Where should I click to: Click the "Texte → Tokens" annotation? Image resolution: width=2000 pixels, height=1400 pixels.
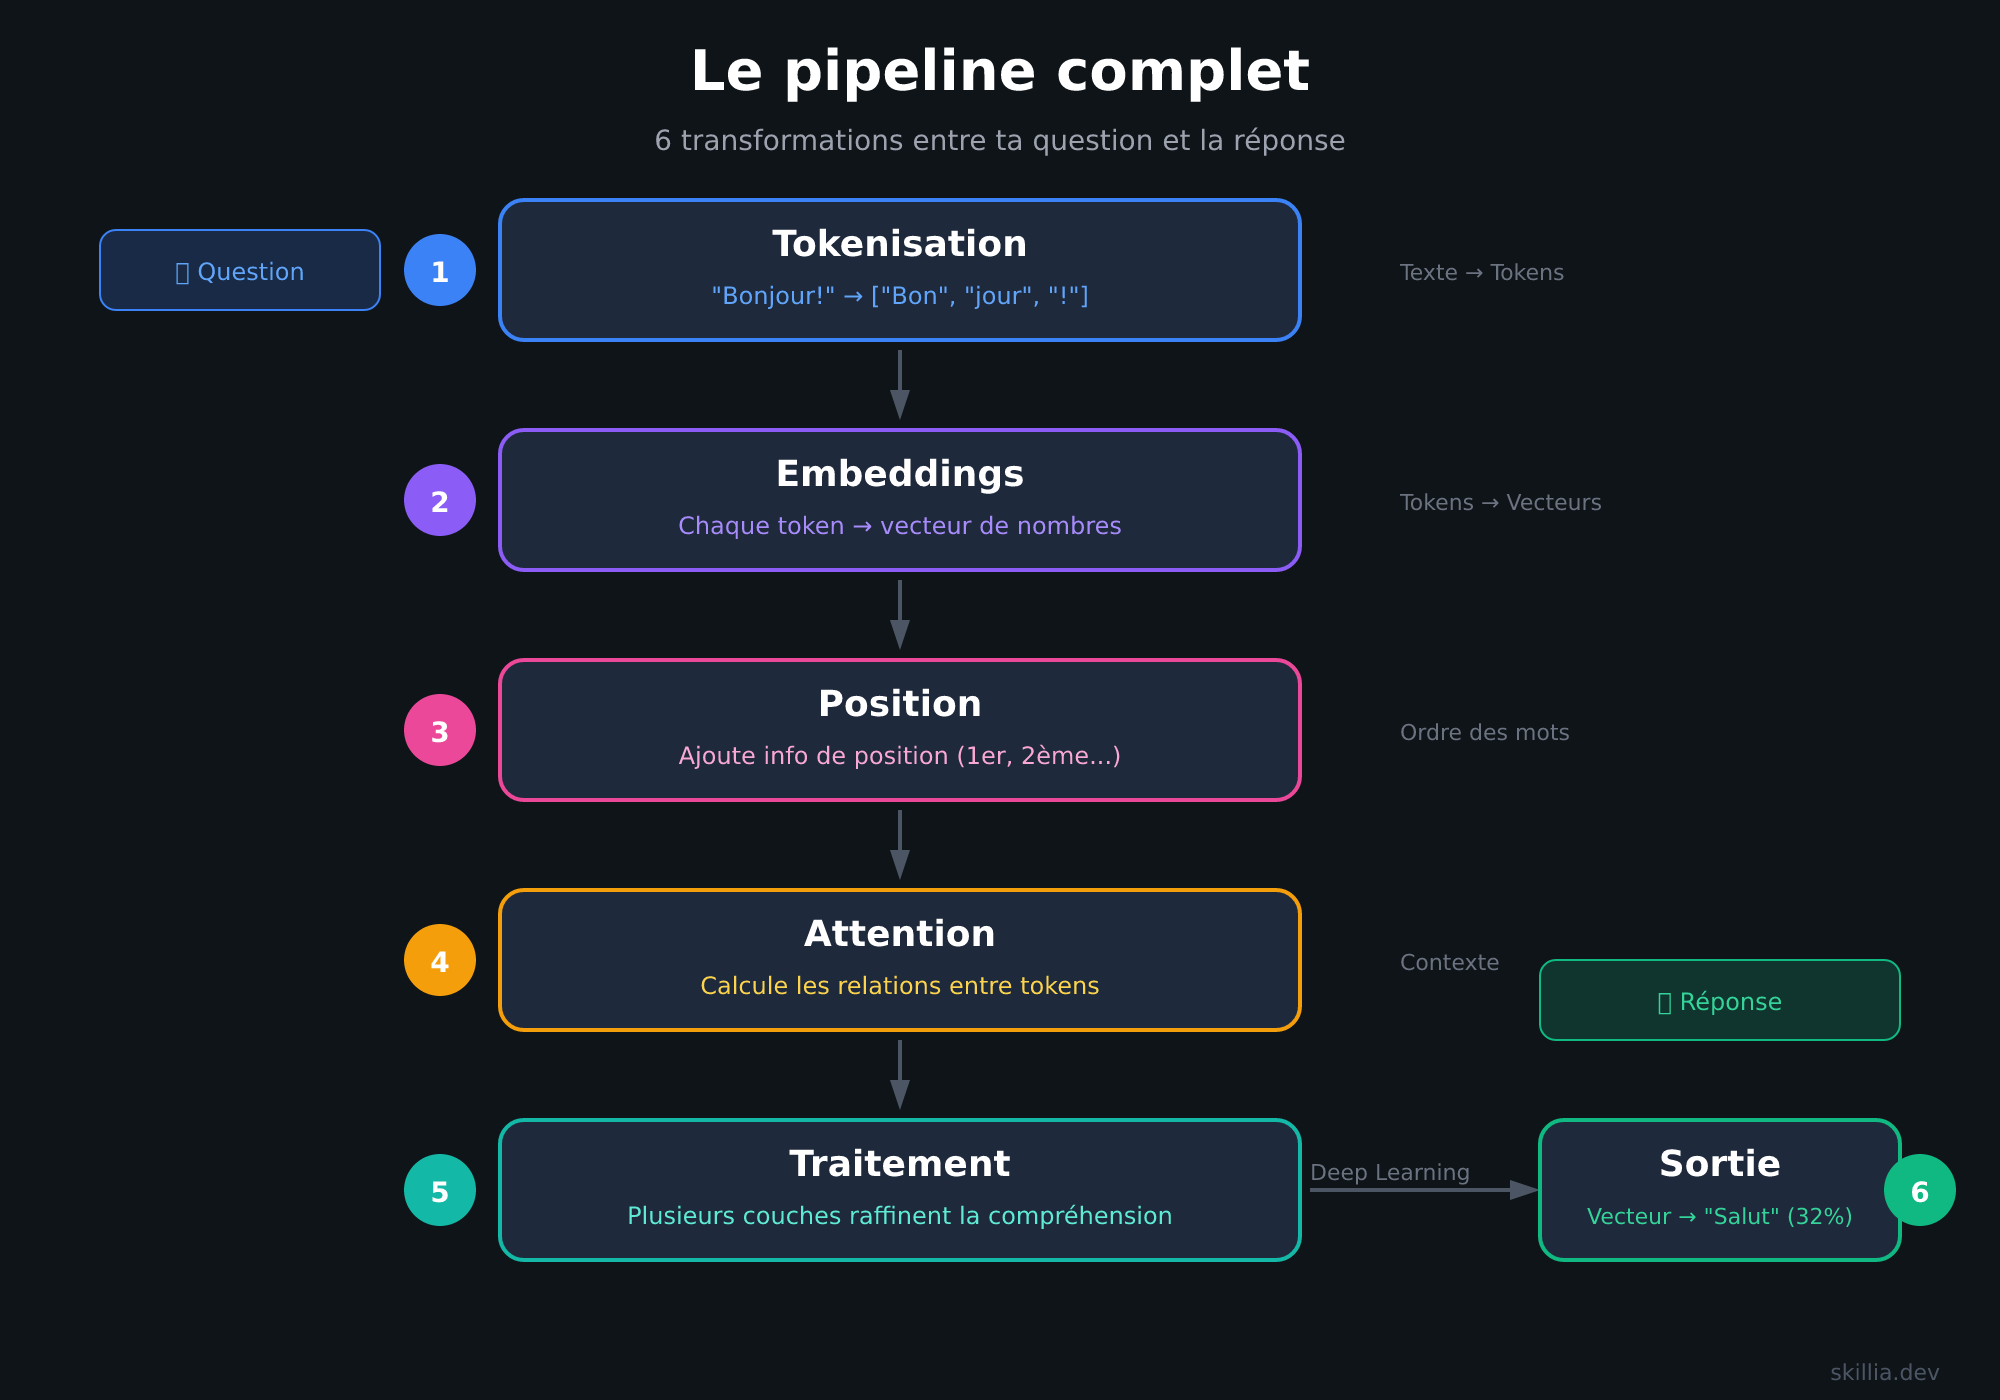point(1481,273)
